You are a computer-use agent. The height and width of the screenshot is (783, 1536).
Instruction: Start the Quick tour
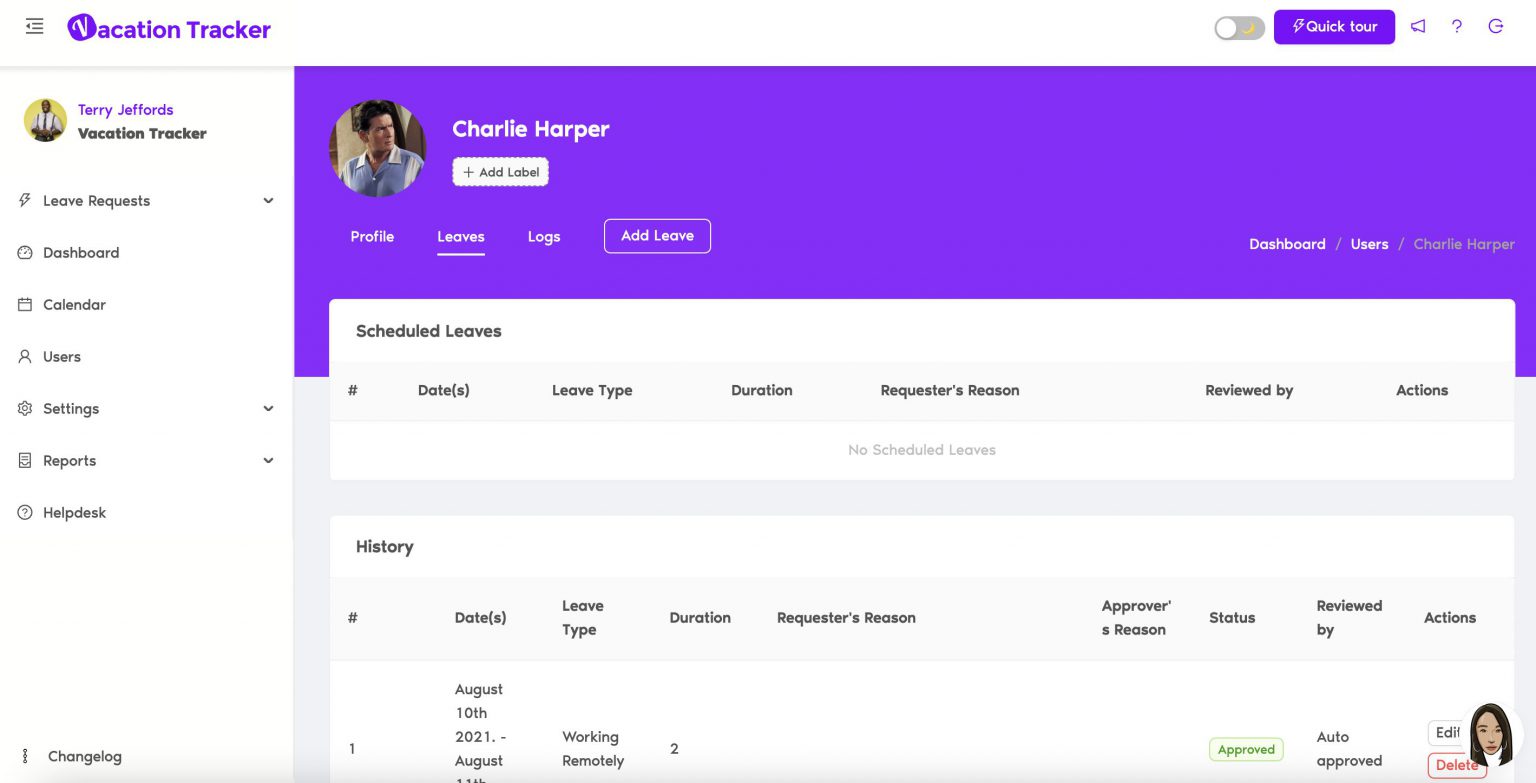(1334, 27)
